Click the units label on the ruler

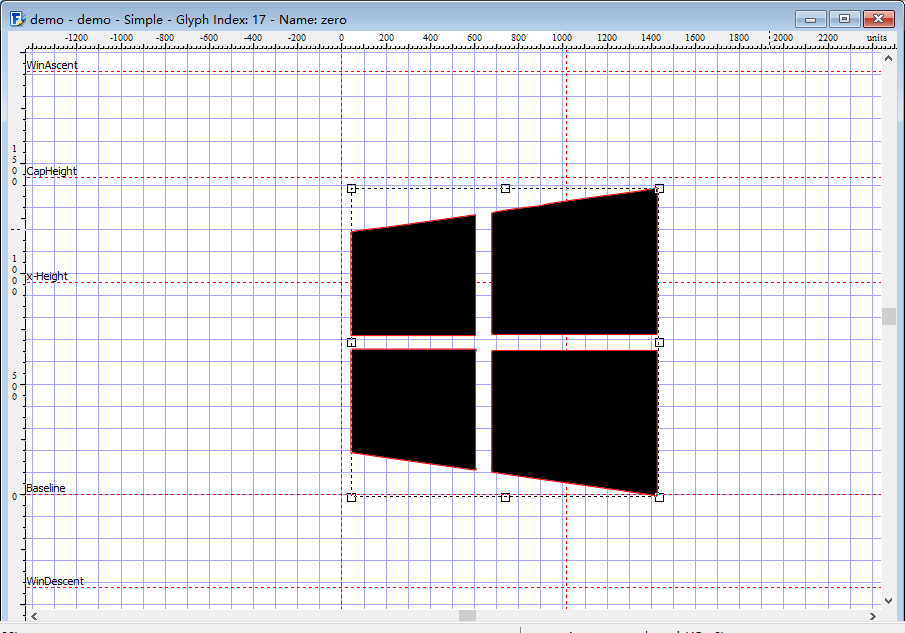[x=877, y=38]
